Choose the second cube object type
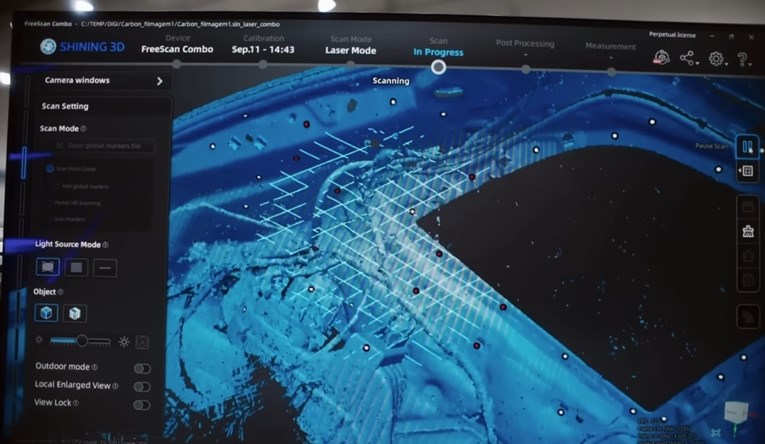The width and height of the screenshot is (765, 444). click(x=76, y=313)
